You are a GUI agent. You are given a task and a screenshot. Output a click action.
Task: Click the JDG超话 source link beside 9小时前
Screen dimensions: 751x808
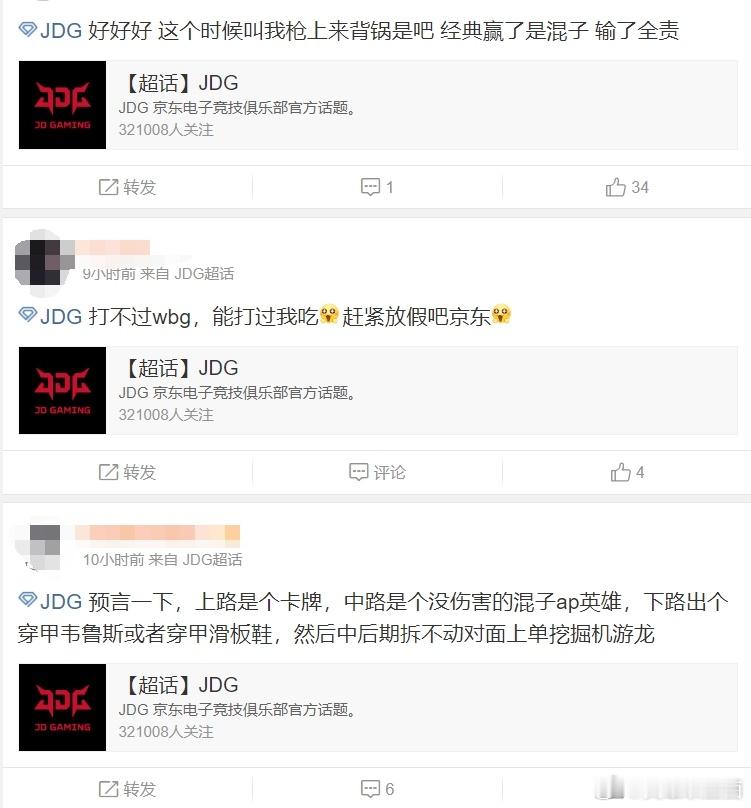coord(204,274)
